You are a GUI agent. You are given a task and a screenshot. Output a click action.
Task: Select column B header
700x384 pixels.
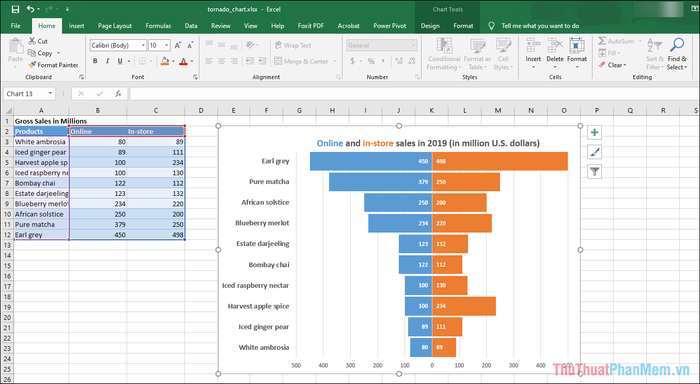98,110
